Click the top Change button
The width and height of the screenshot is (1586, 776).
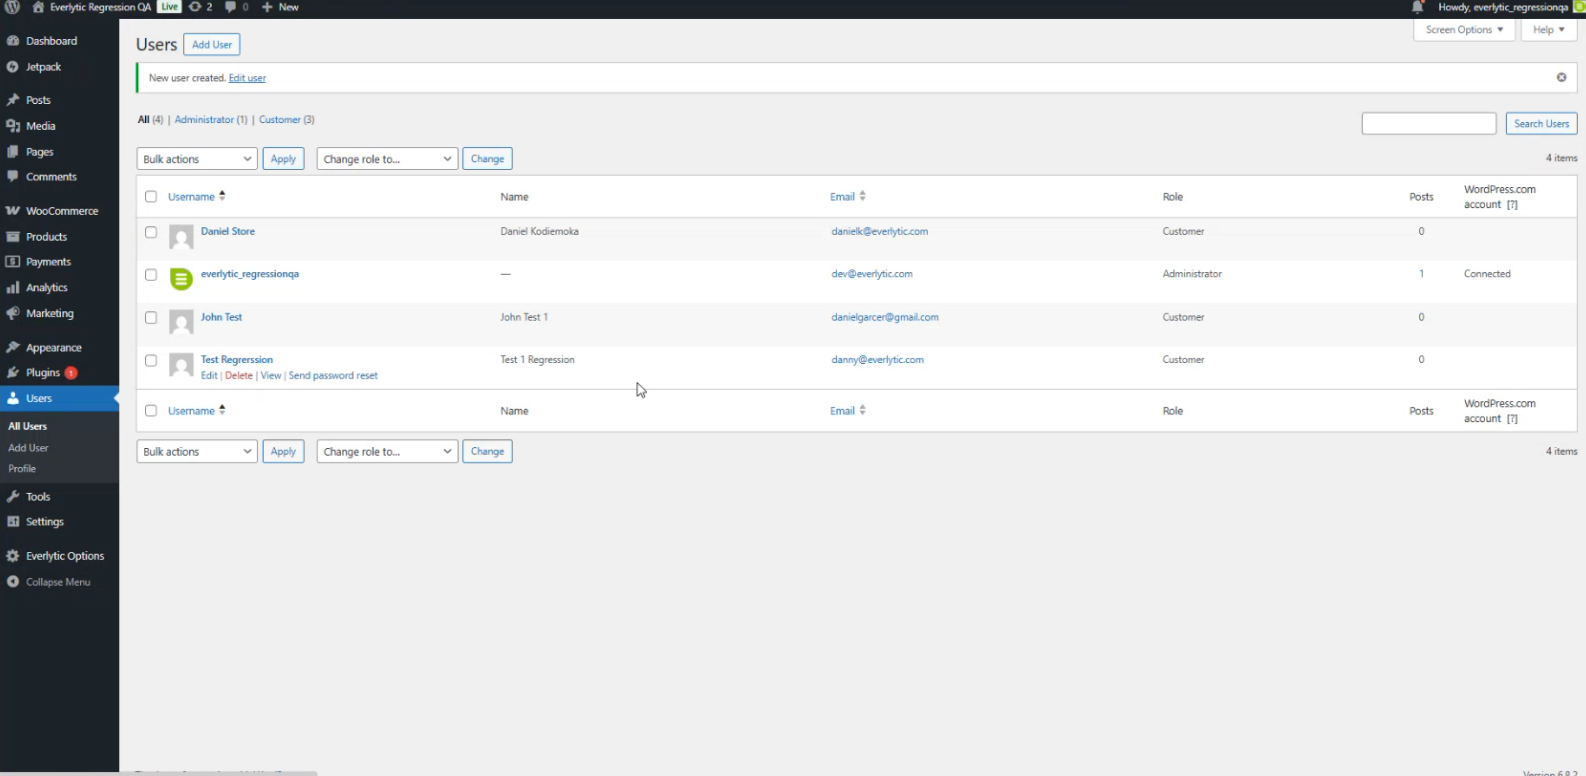coord(487,159)
